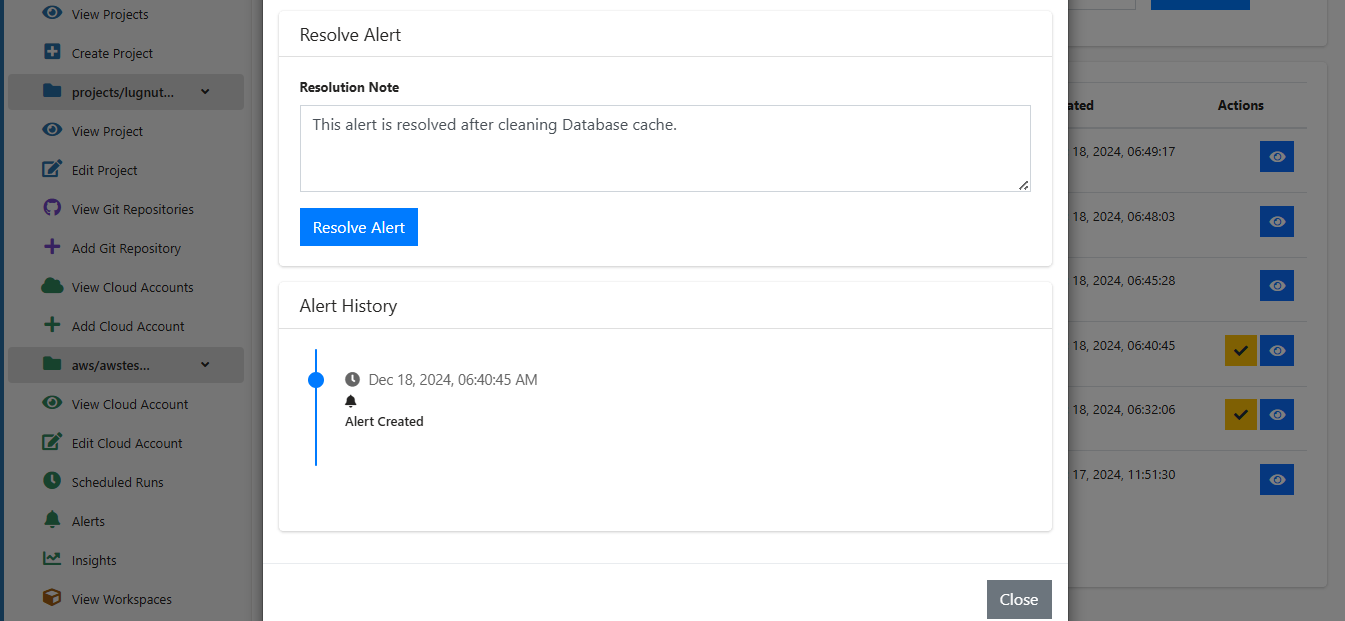1345x621 pixels.
Task: Click into the Resolution Note text area
Action: click(665, 148)
